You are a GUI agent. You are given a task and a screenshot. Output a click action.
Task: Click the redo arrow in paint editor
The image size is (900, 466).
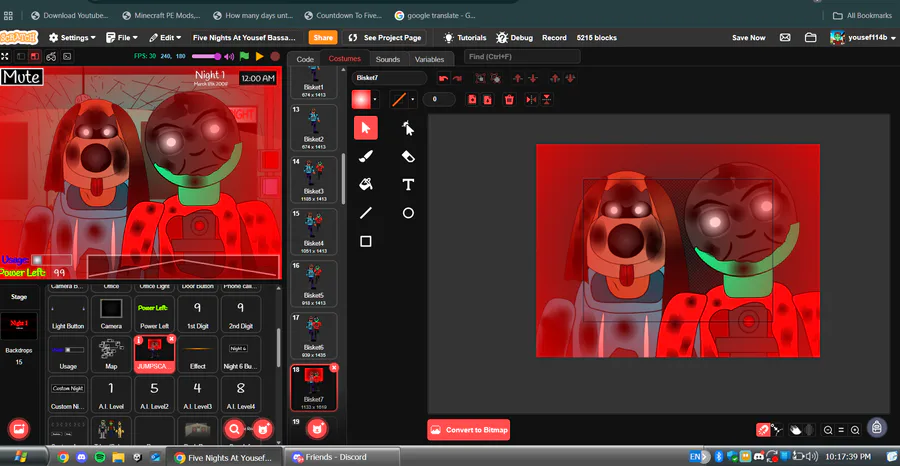click(457, 78)
